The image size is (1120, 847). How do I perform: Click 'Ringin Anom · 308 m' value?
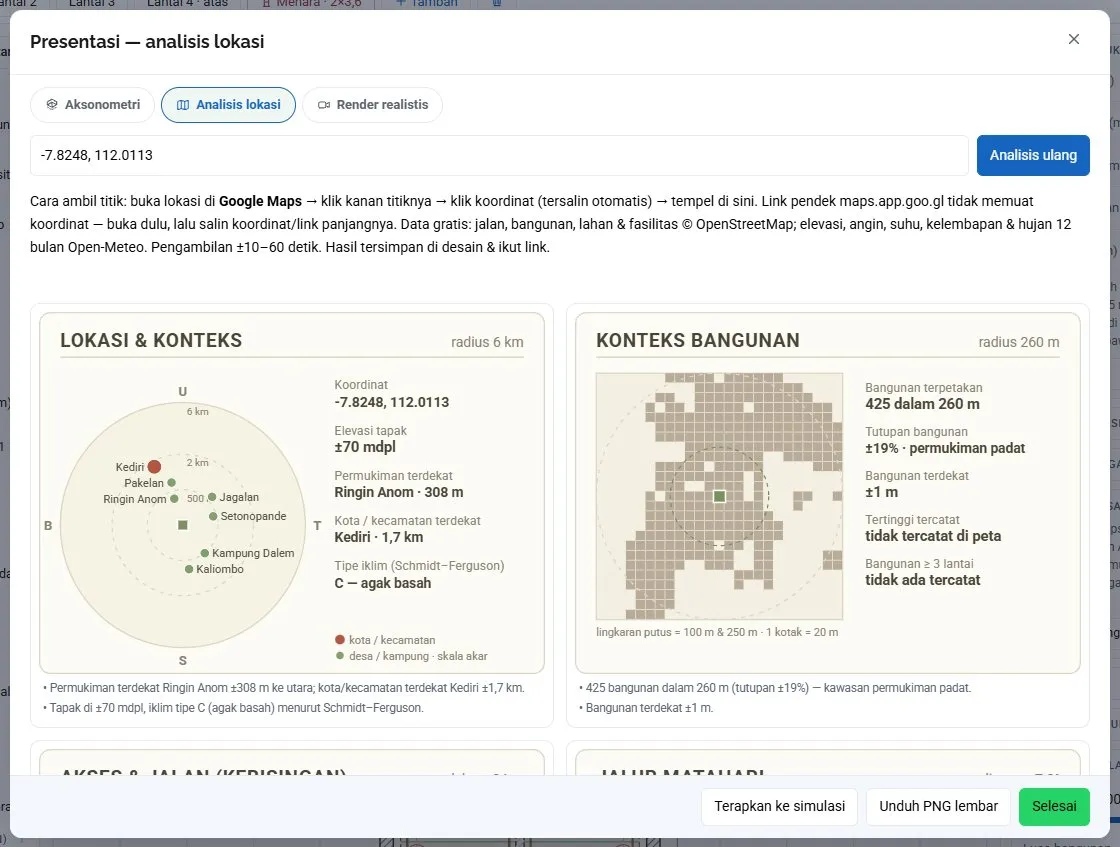(x=399, y=492)
